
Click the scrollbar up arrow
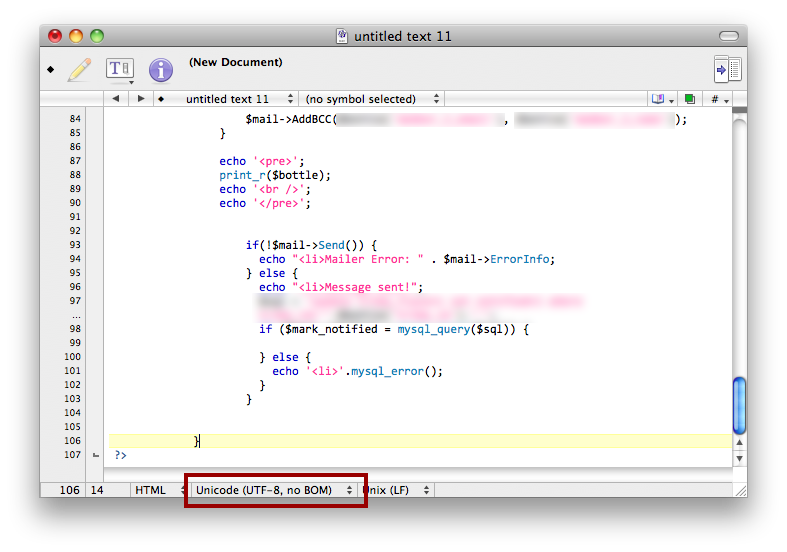(739, 442)
